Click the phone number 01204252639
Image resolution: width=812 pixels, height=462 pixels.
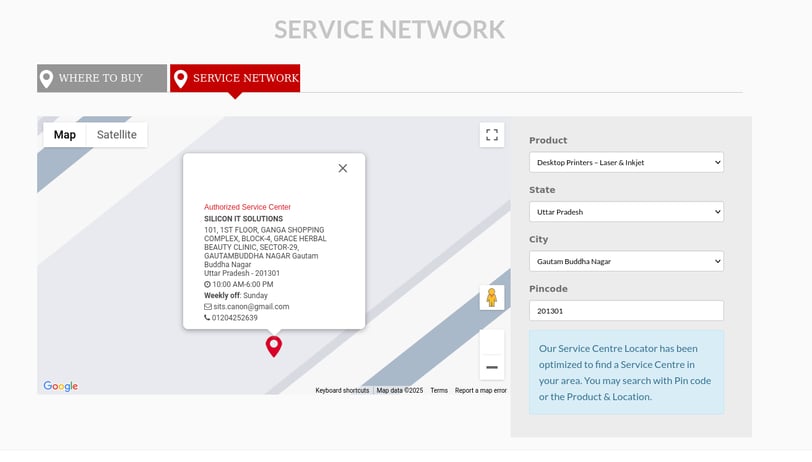234,317
